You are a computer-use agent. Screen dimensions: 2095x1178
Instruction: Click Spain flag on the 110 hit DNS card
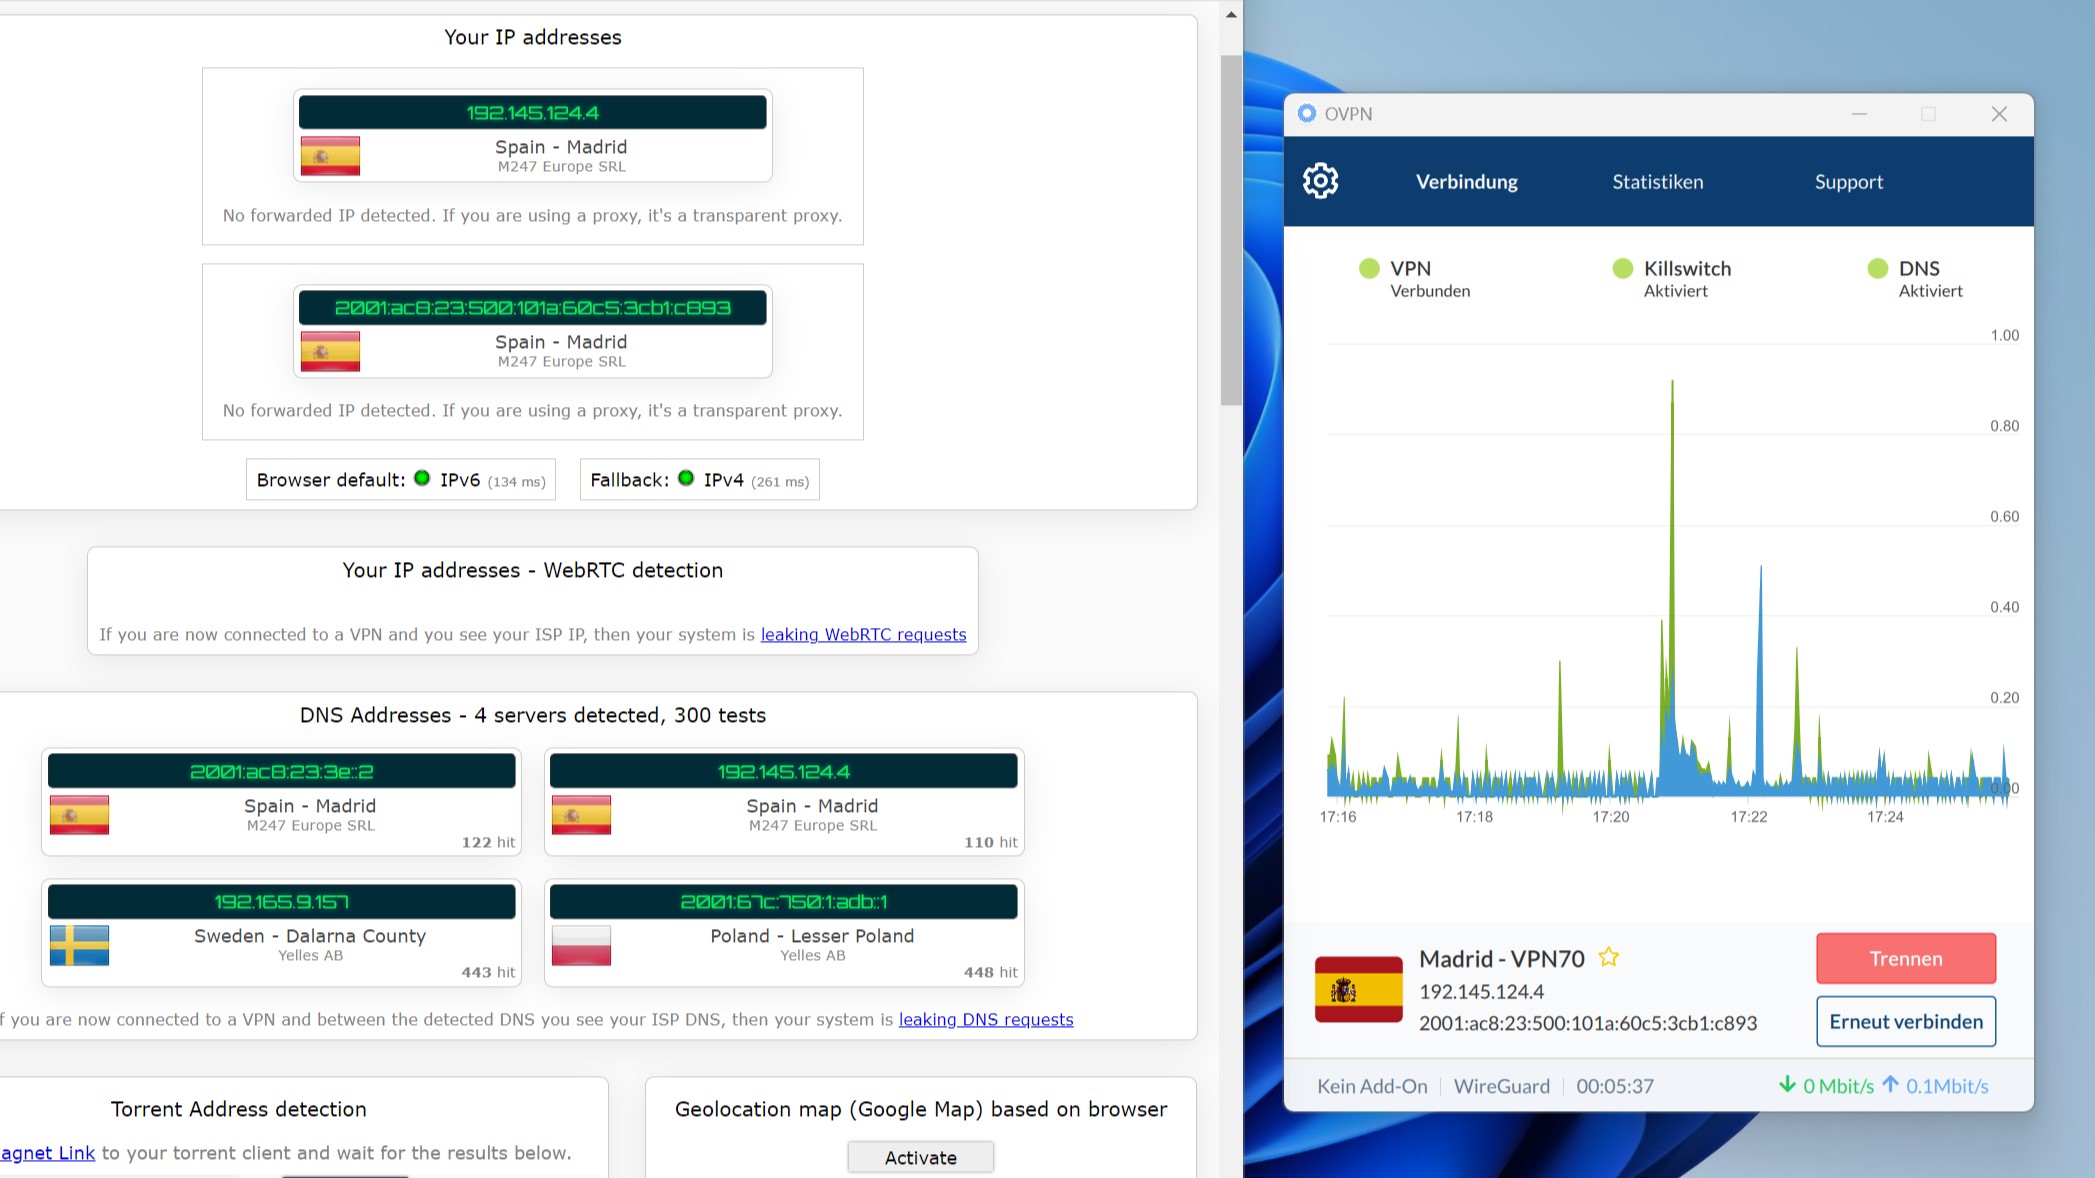(581, 815)
